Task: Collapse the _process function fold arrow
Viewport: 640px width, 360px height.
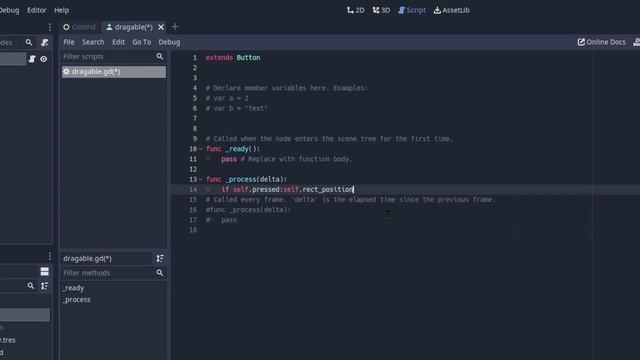Action: coord(200,179)
